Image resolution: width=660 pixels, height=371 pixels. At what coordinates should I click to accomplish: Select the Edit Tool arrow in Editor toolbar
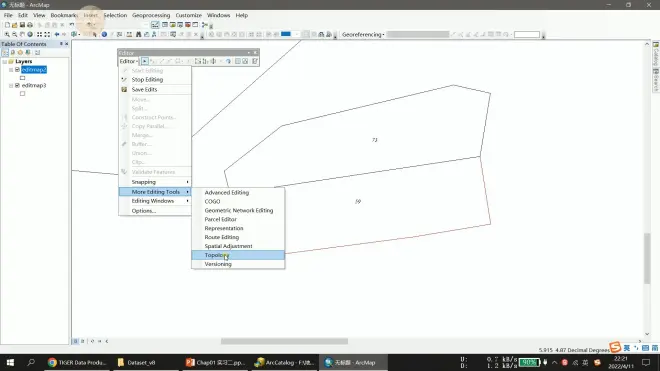(144, 61)
